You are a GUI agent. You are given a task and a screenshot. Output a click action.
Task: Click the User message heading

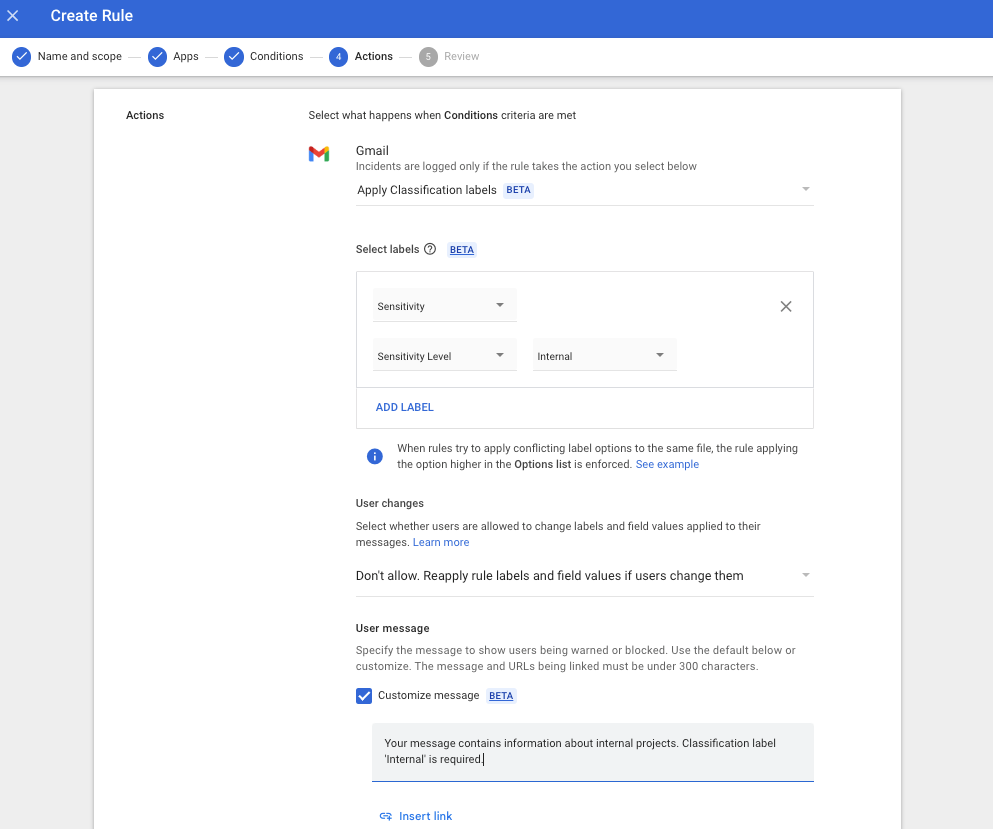(x=393, y=628)
